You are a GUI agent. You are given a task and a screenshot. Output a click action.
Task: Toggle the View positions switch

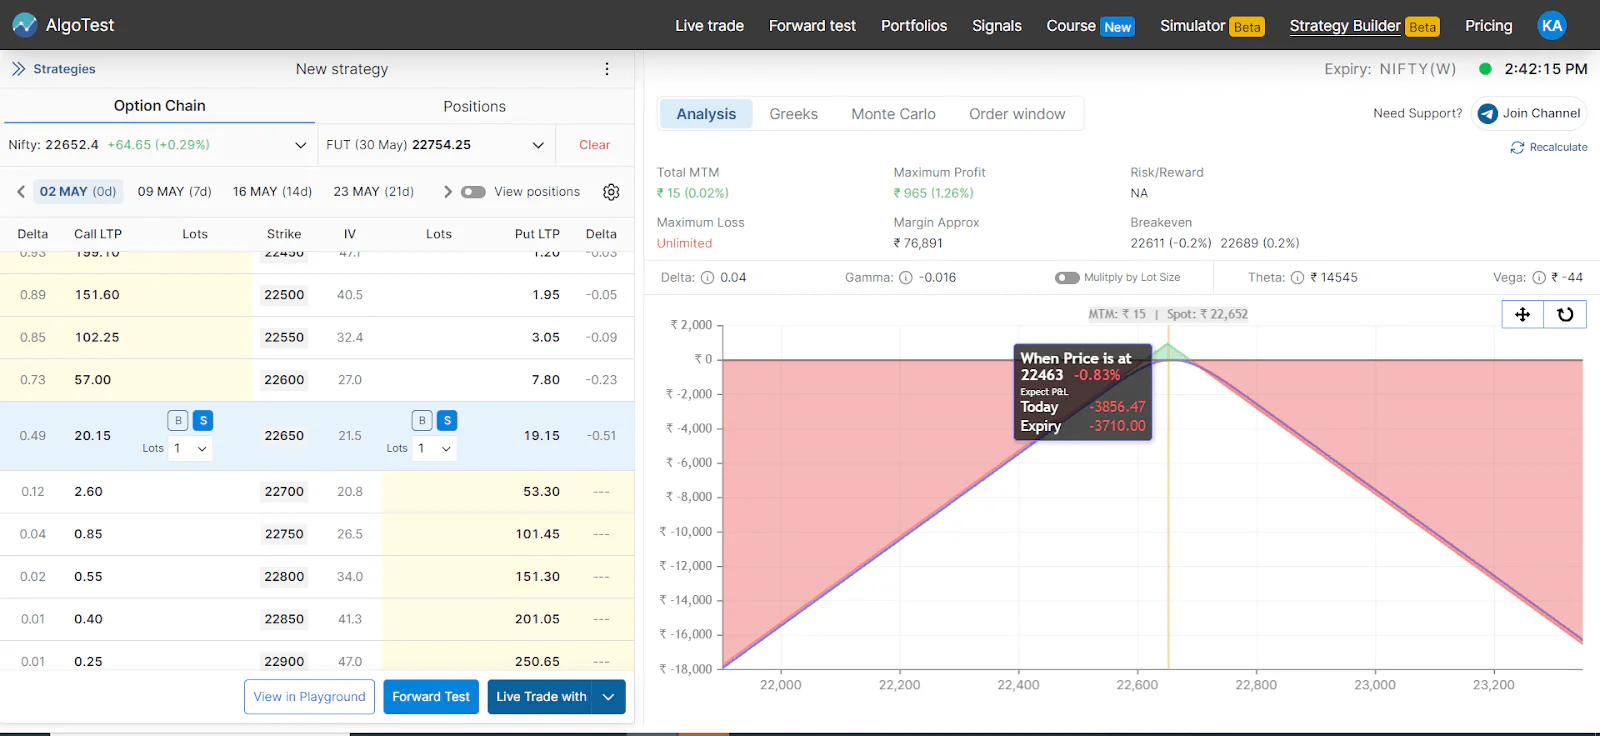[473, 192]
